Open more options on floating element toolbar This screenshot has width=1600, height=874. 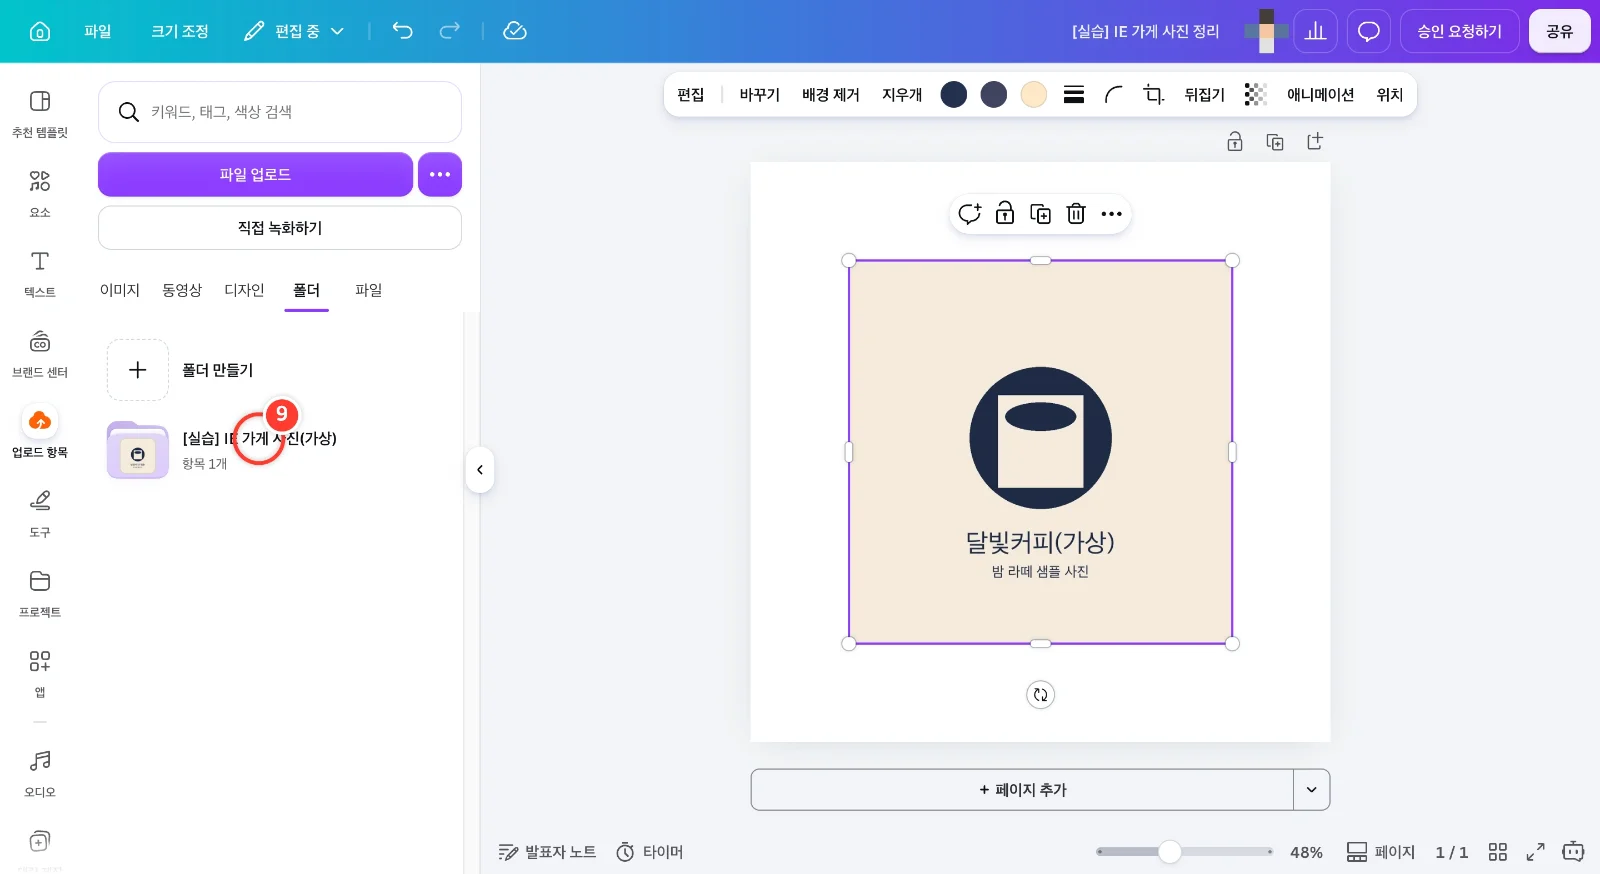pyautogui.click(x=1111, y=213)
